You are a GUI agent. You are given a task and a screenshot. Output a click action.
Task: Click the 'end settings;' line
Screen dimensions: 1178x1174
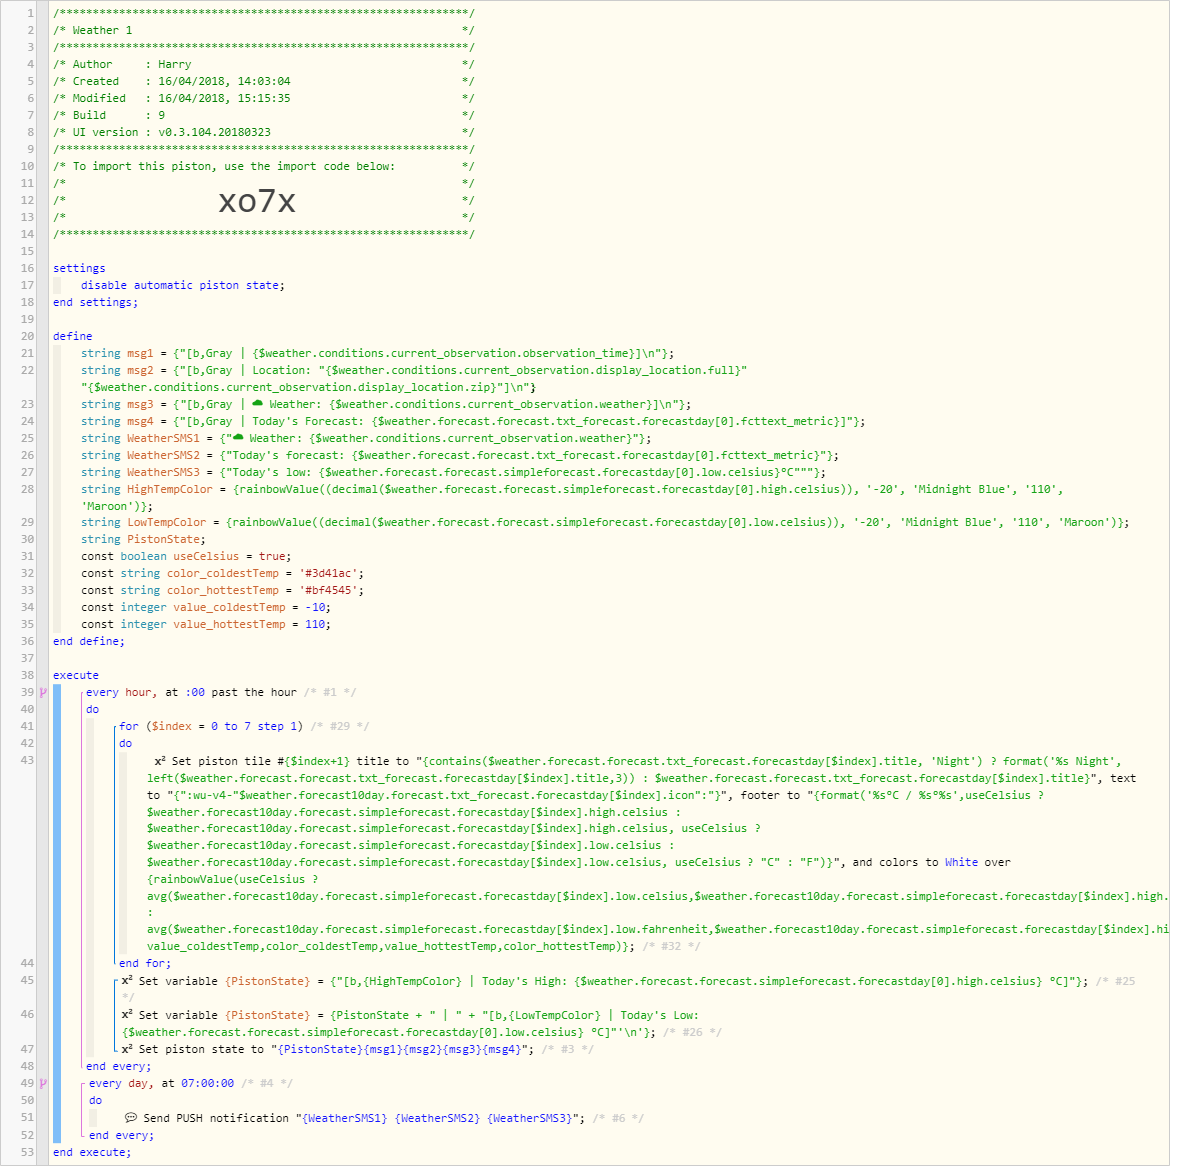coord(95,305)
